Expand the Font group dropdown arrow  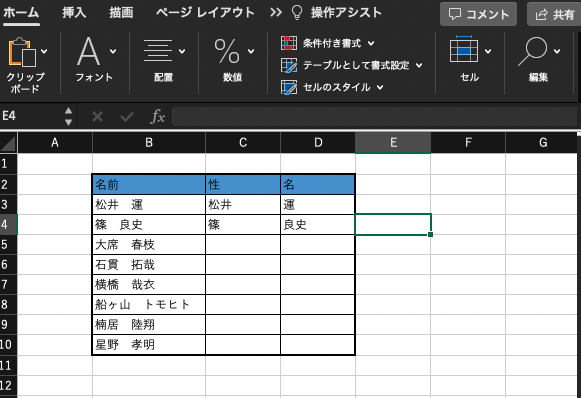pos(113,51)
